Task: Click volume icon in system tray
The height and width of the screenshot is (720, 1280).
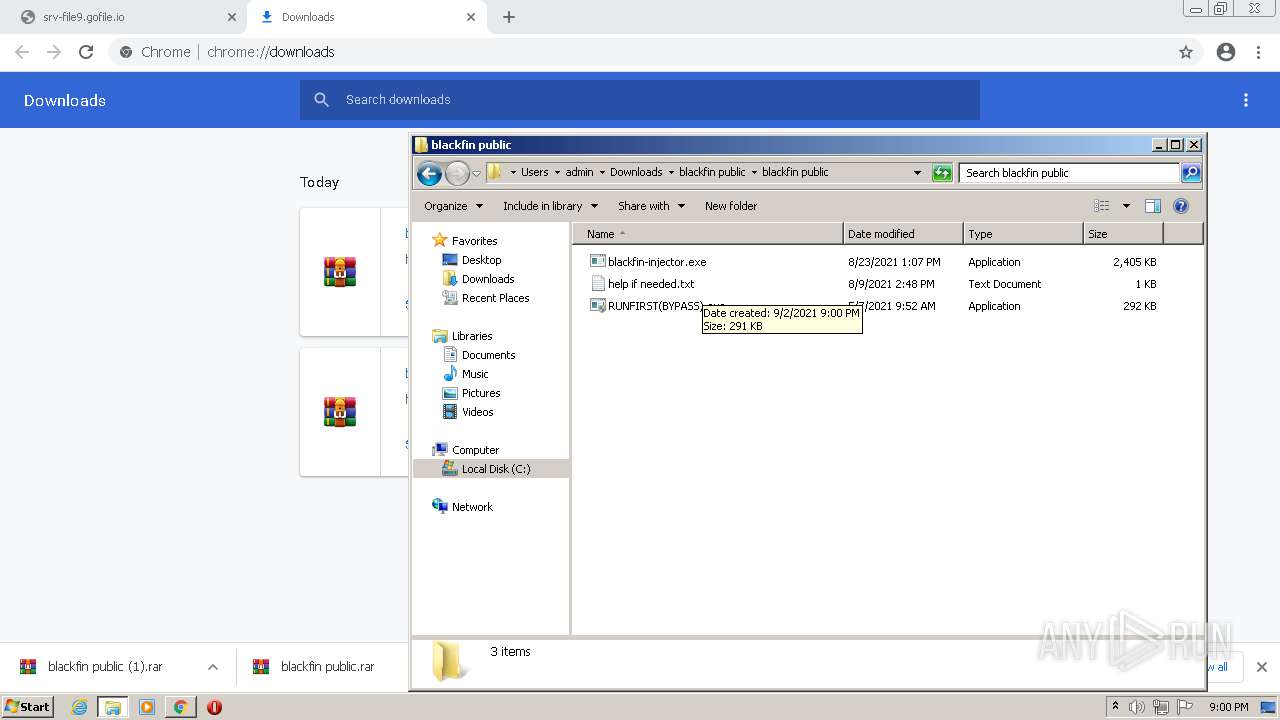Action: pyautogui.click(x=1137, y=707)
